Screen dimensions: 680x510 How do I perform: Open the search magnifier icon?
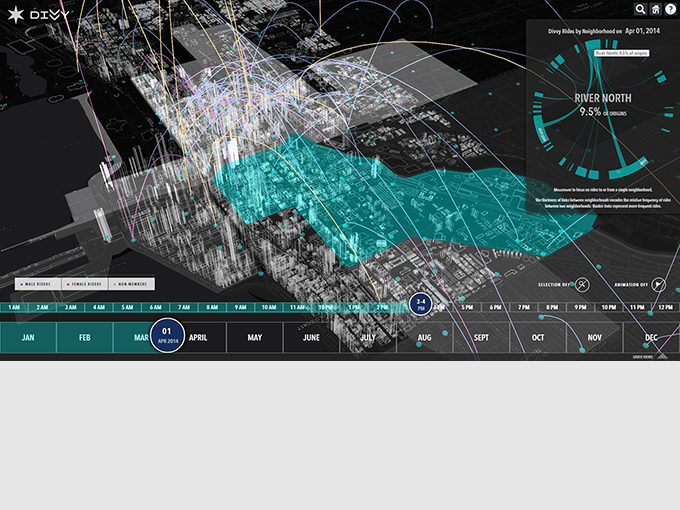coord(640,9)
